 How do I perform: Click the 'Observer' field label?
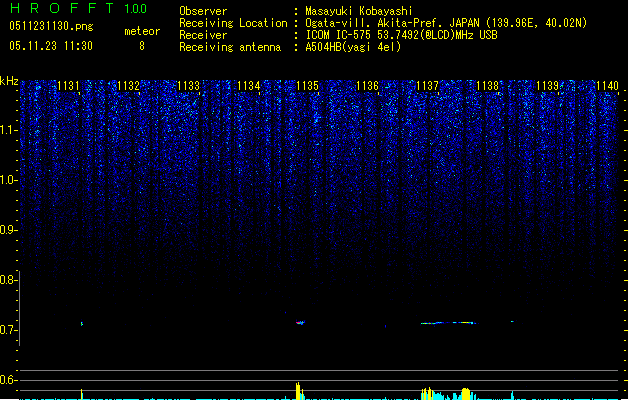(x=203, y=11)
